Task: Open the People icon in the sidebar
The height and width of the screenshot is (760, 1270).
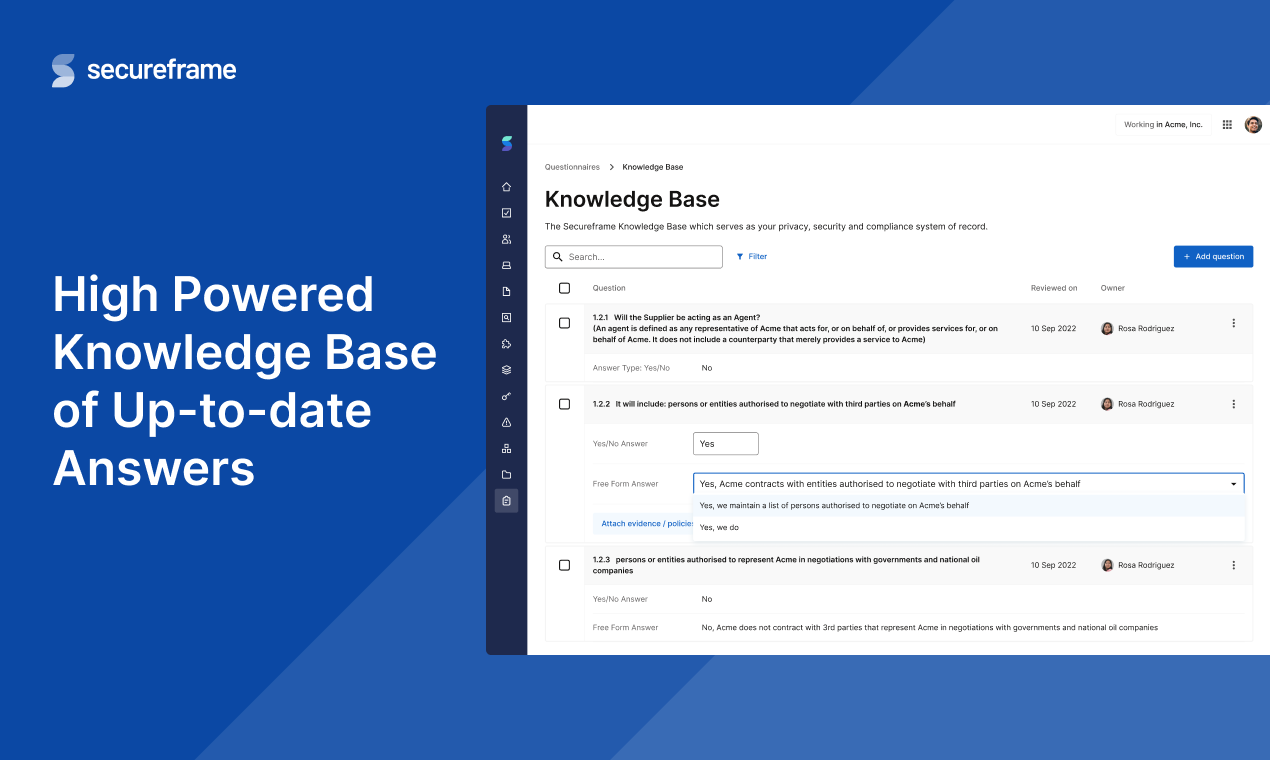Action: (507, 239)
